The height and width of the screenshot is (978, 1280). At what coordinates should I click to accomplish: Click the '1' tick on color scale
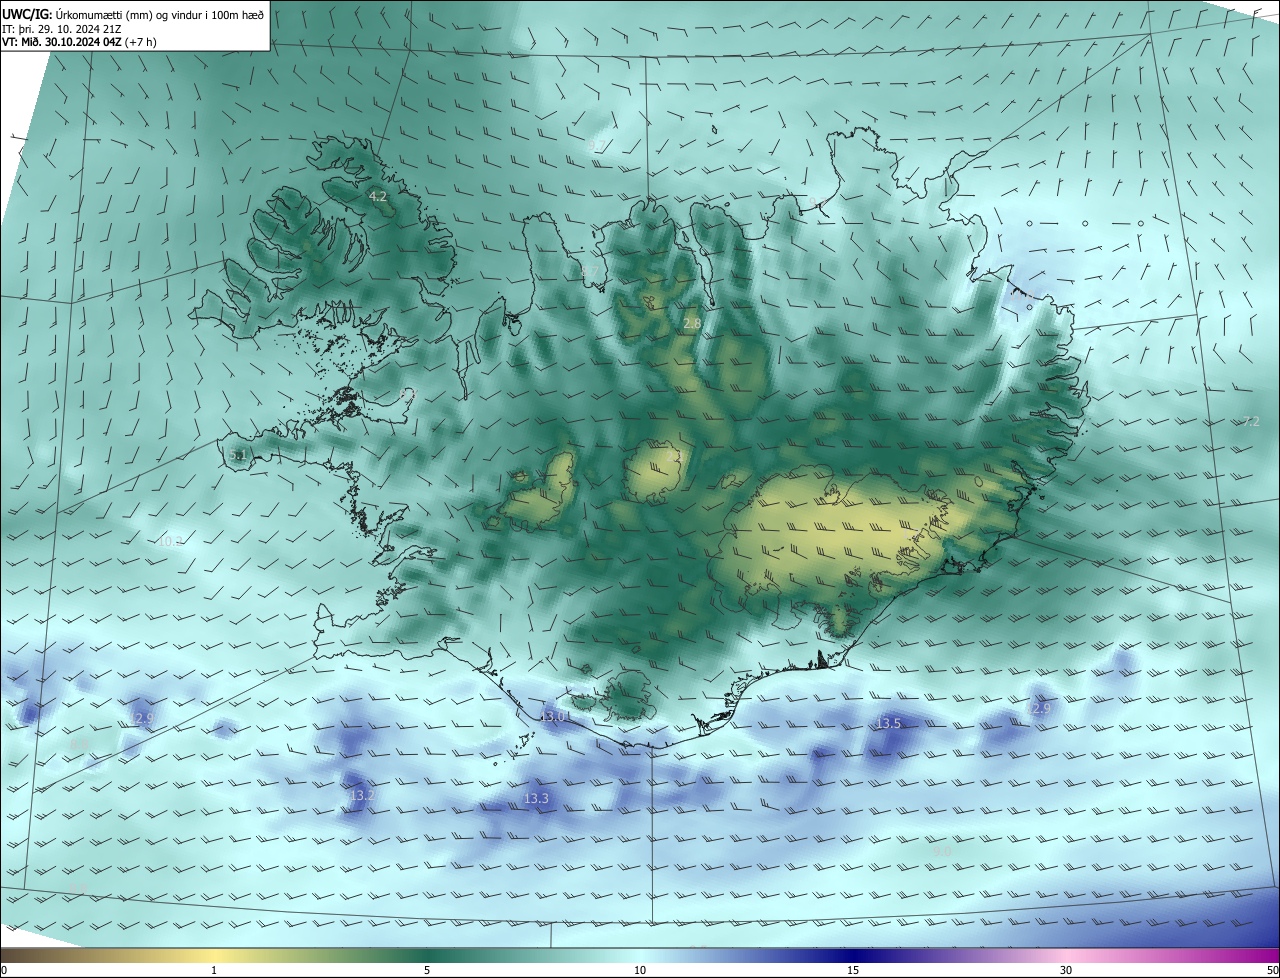(214, 970)
